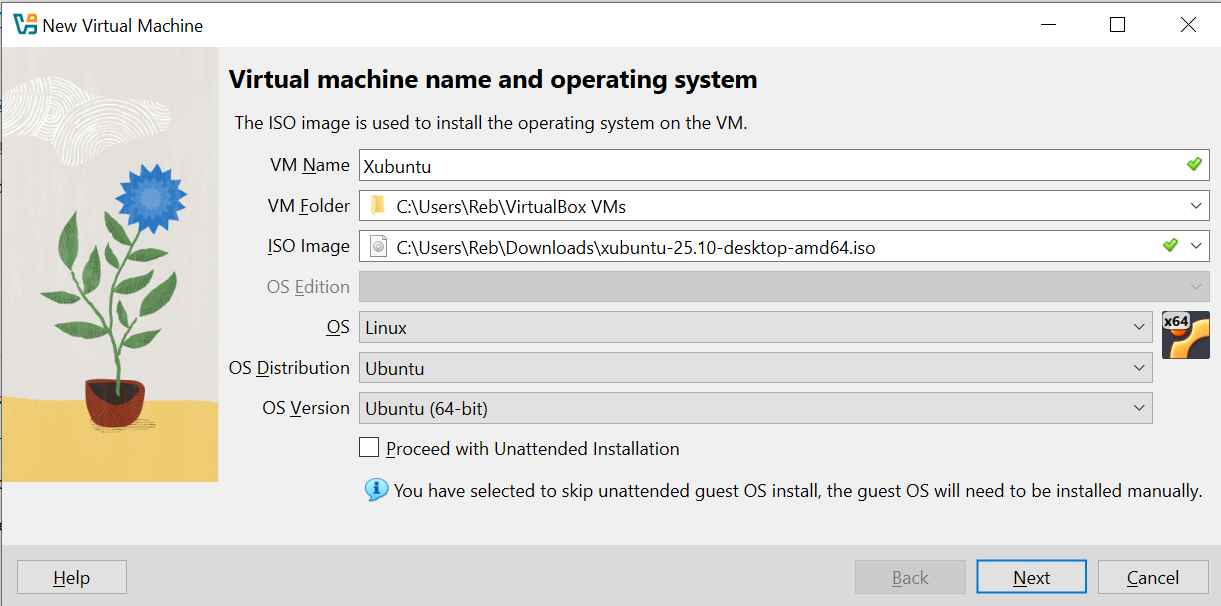Open the ISO Image dropdown arrow
Image resolution: width=1221 pixels, height=606 pixels.
(x=1197, y=246)
